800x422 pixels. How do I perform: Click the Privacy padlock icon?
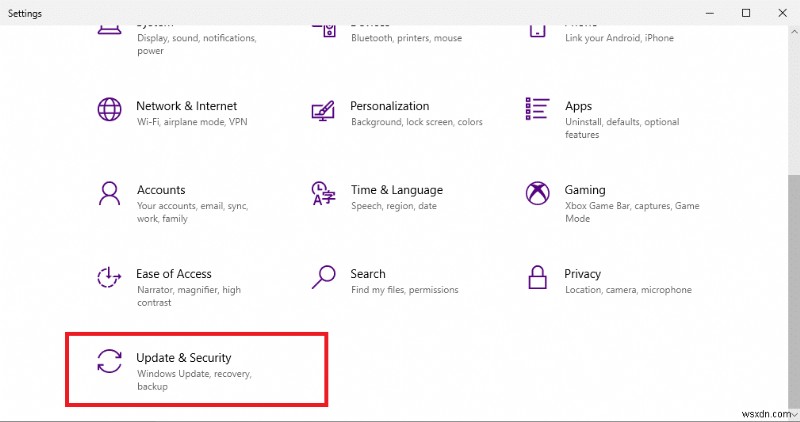[537, 277]
